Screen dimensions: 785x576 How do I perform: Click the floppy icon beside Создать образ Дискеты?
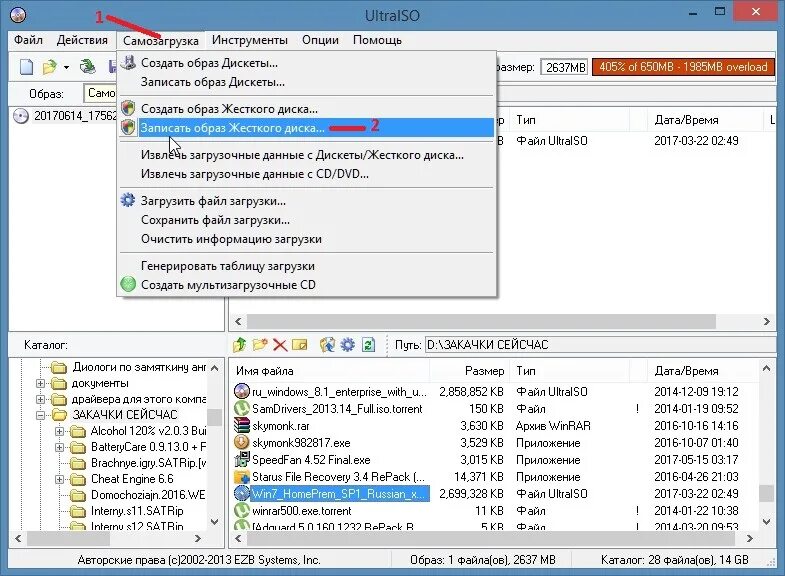click(x=128, y=63)
